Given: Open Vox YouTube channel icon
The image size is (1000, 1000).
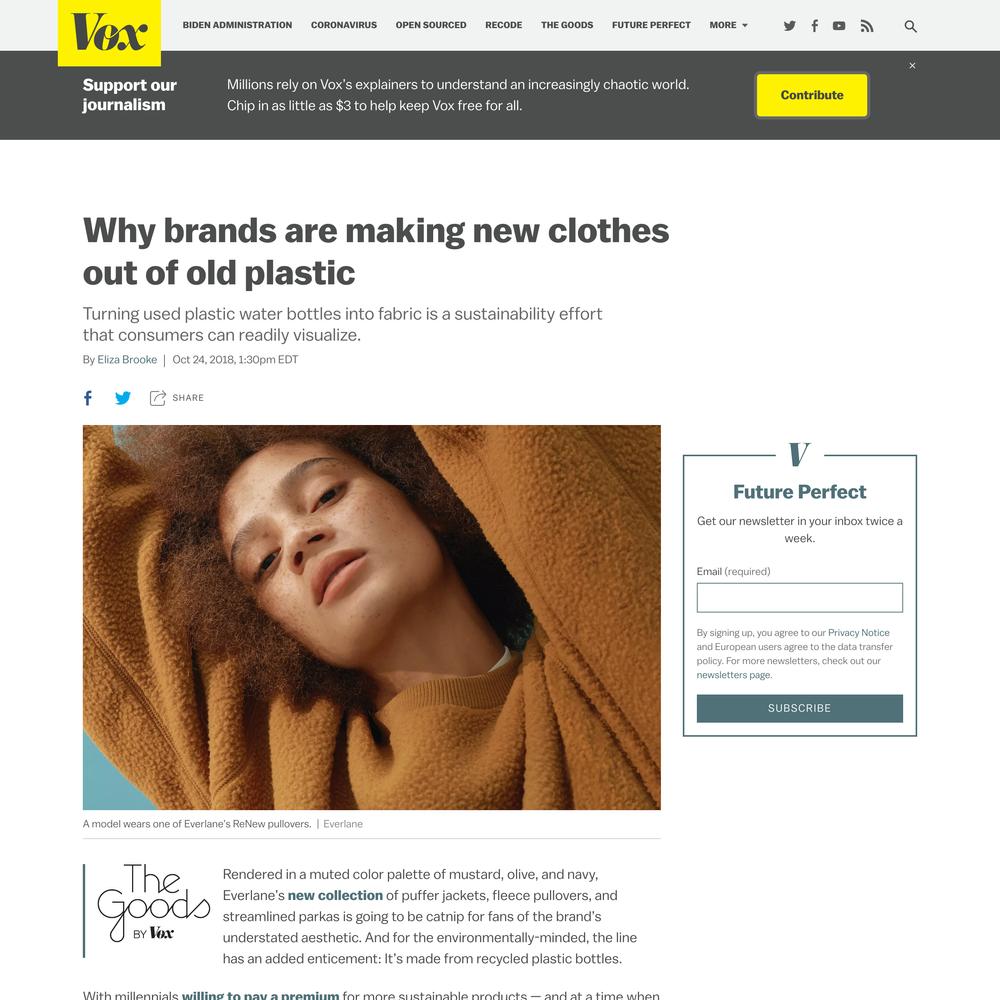Looking at the screenshot, I should (839, 26).
